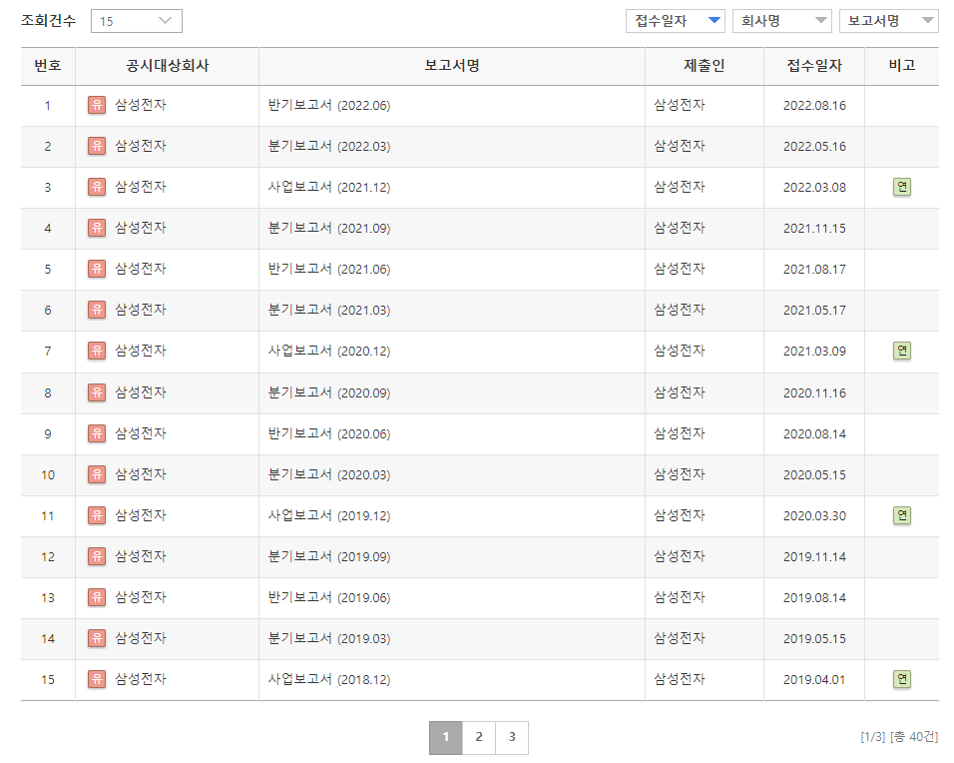Click the 유 market icon in row 1
Screen dimensions: 954x763
point(97,105)
